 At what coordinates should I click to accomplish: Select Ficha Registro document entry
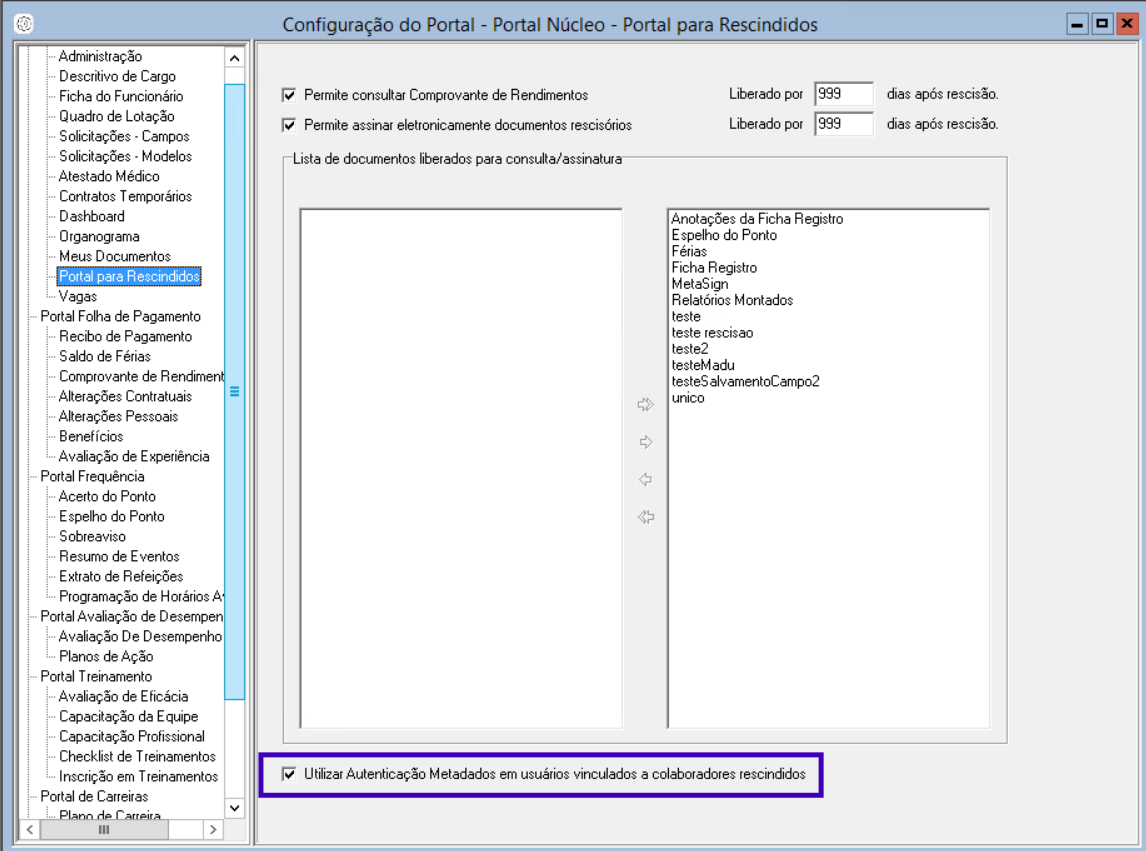coord(714,268)
